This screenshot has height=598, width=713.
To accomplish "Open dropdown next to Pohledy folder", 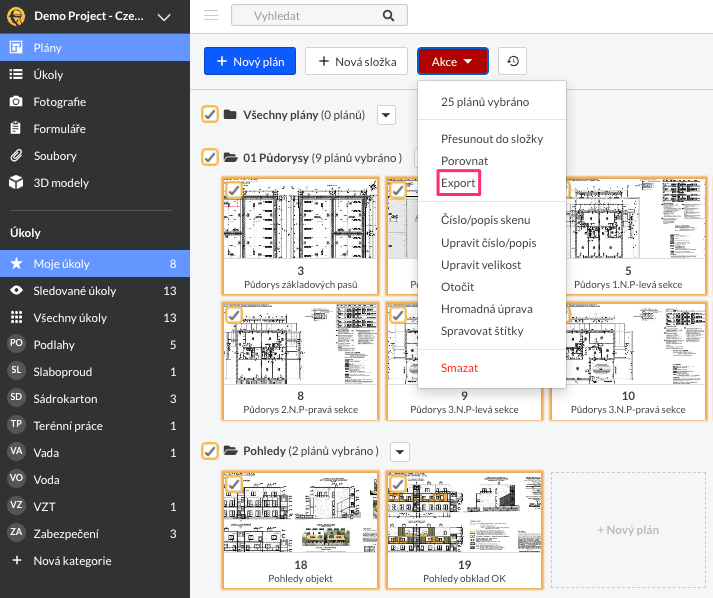I will 400,452.
